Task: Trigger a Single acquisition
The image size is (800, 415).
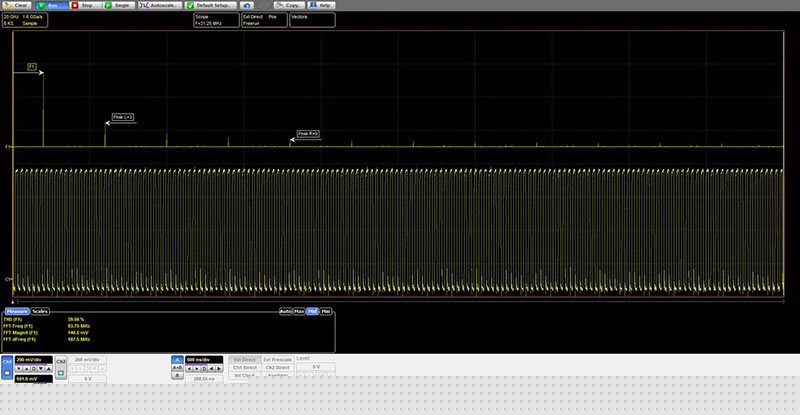Action: 118,5
